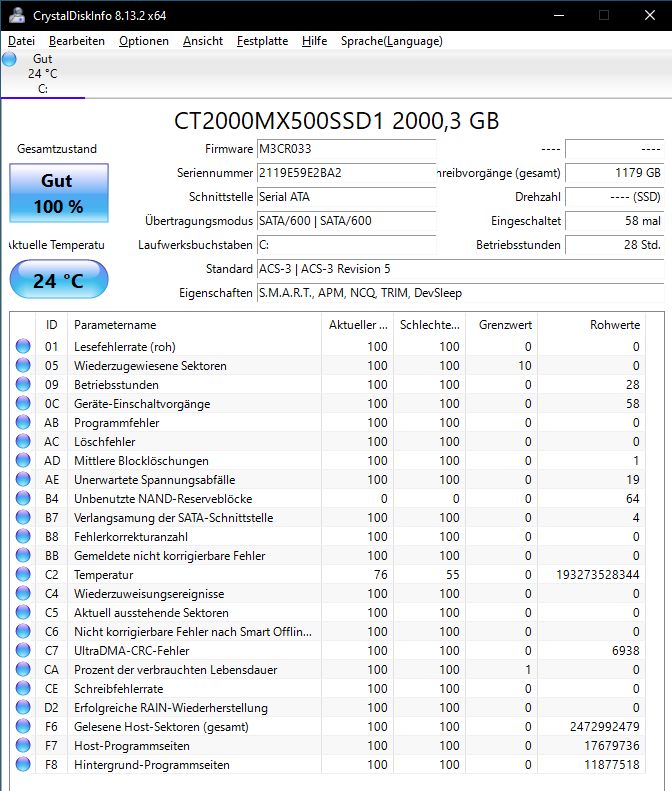
Task: Select the Gelesene Host-Sektoren raw value 2472992479
Action: point(604,727)
